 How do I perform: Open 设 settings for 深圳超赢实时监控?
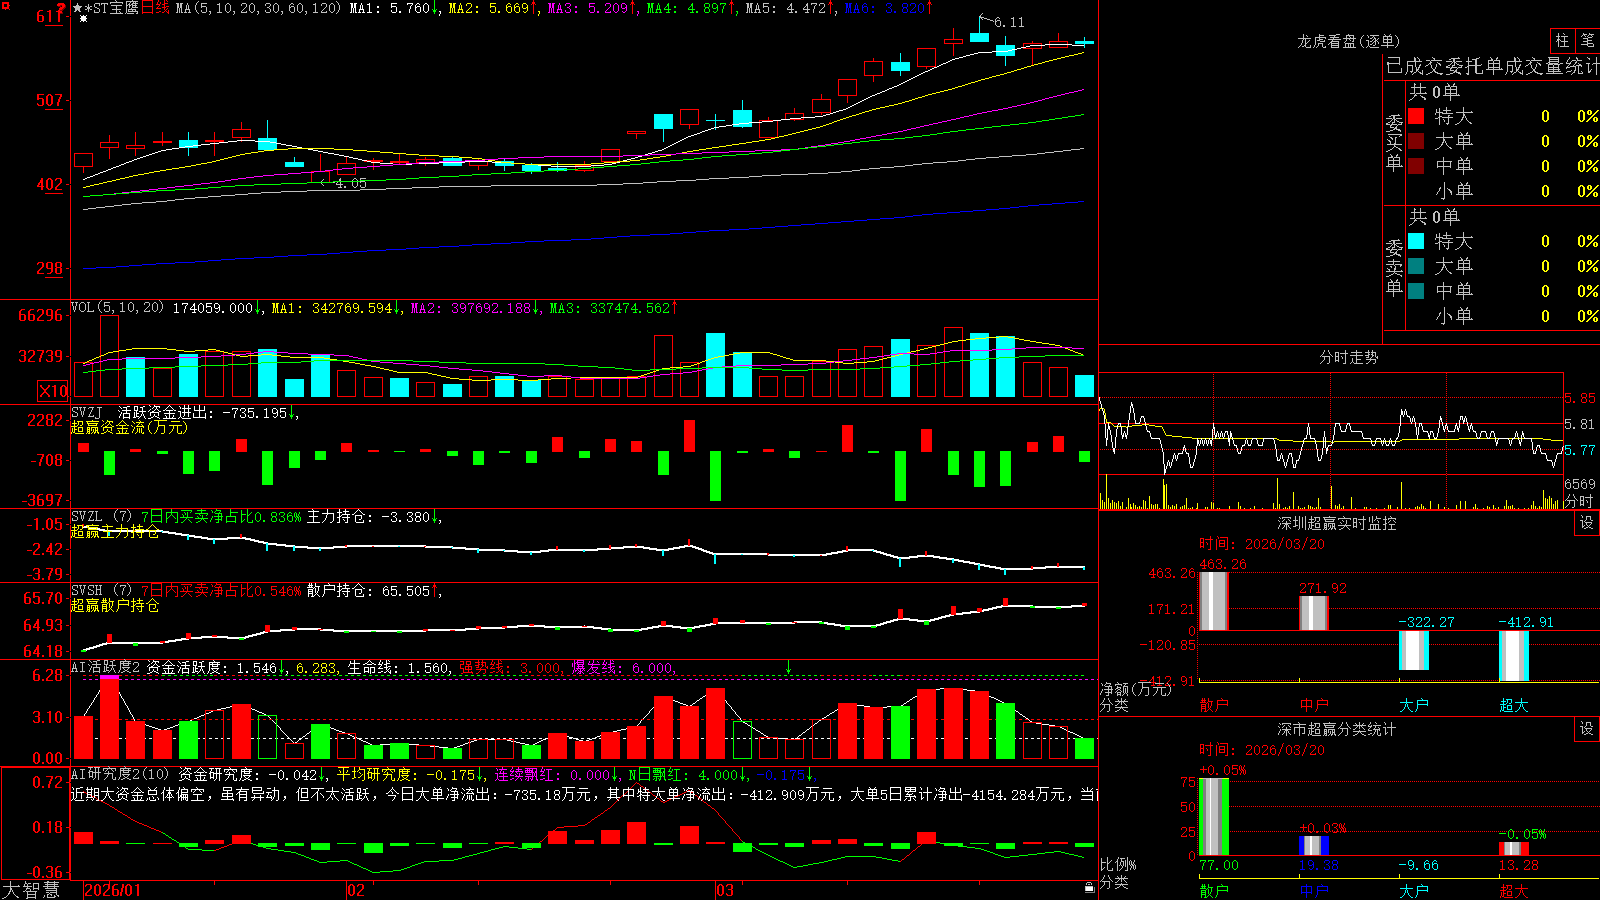point(1587,523)
